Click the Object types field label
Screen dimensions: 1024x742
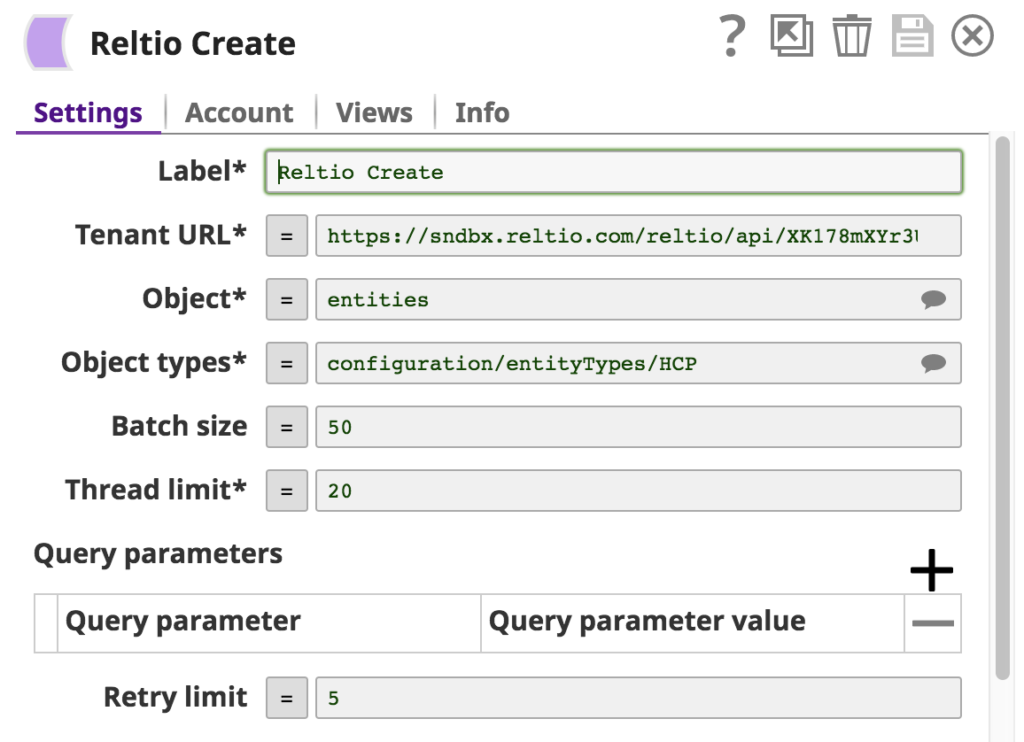[x=153, y=363]
